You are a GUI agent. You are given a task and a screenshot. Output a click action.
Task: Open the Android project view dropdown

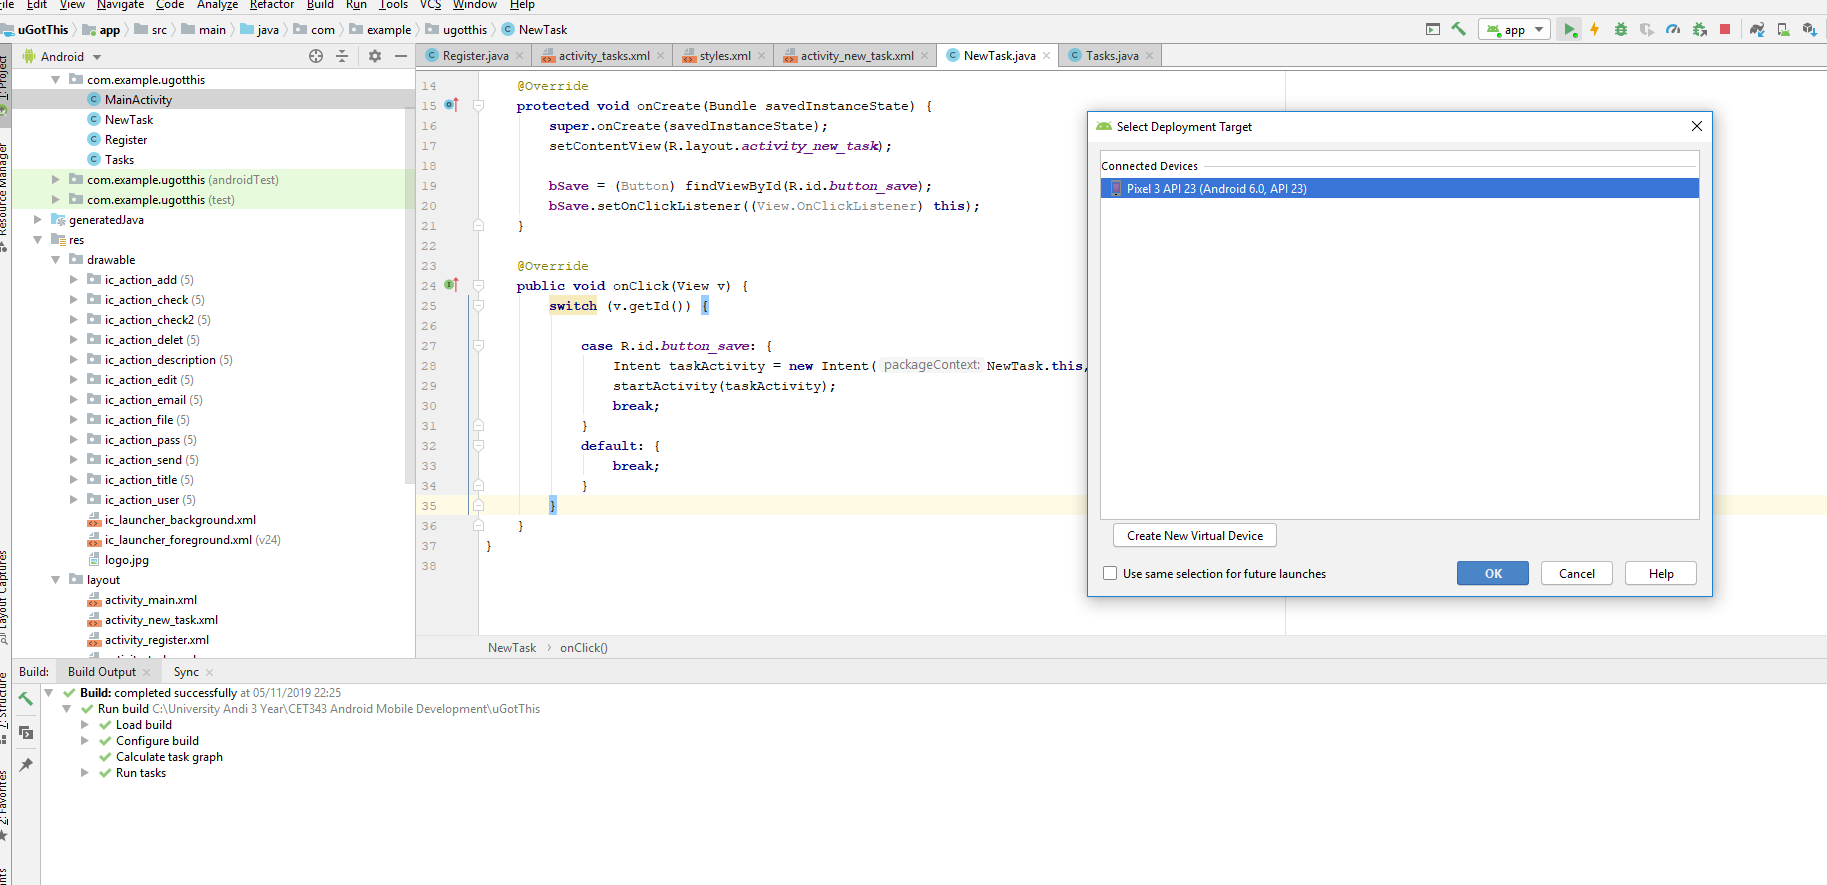coord(70,57)
